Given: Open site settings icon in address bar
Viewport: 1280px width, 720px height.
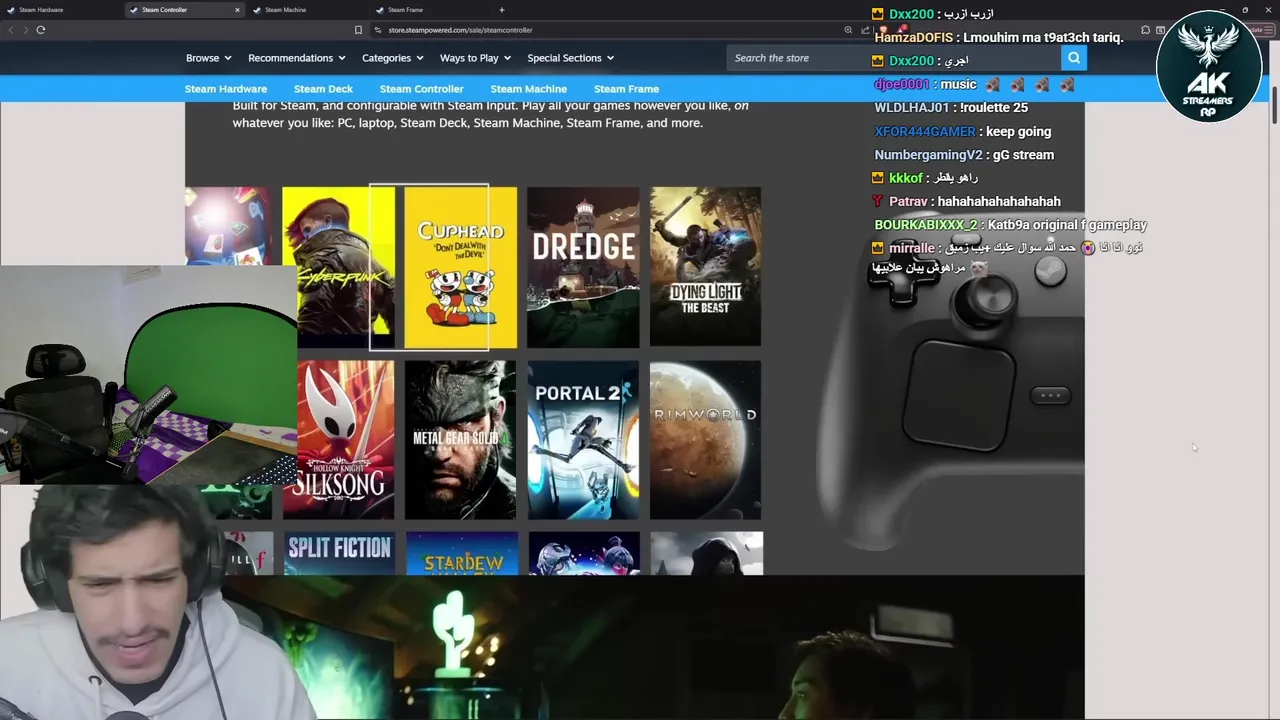Looking at the screenshot, I should point(378,30).
